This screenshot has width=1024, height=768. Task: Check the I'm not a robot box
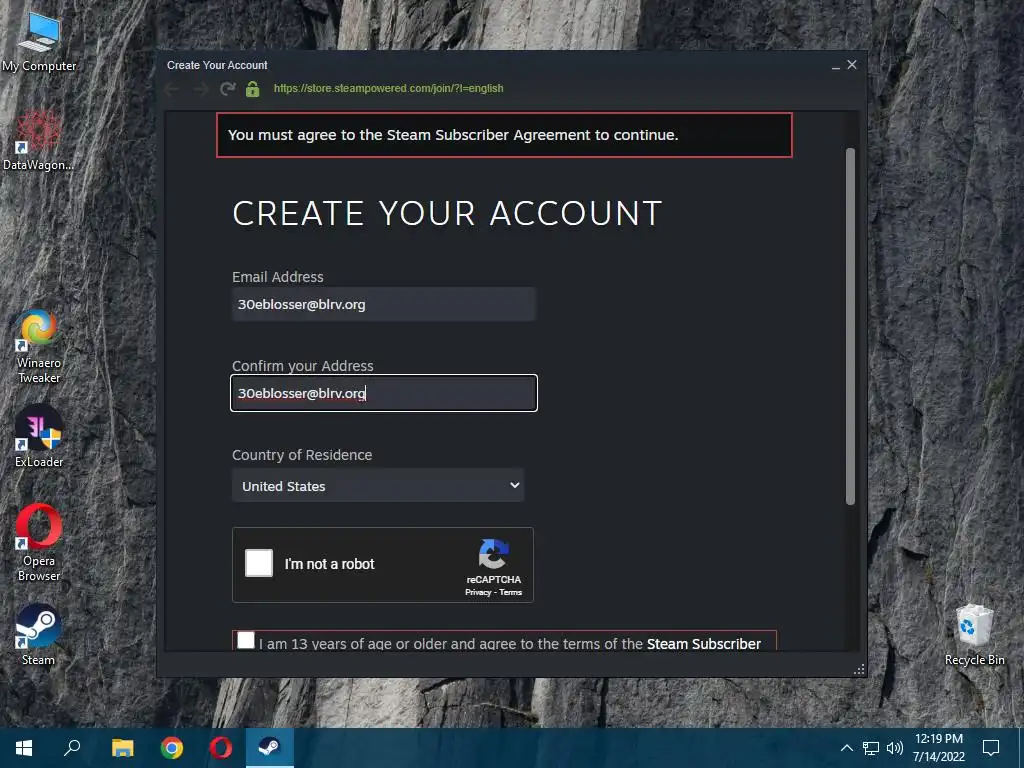(259, 563)
